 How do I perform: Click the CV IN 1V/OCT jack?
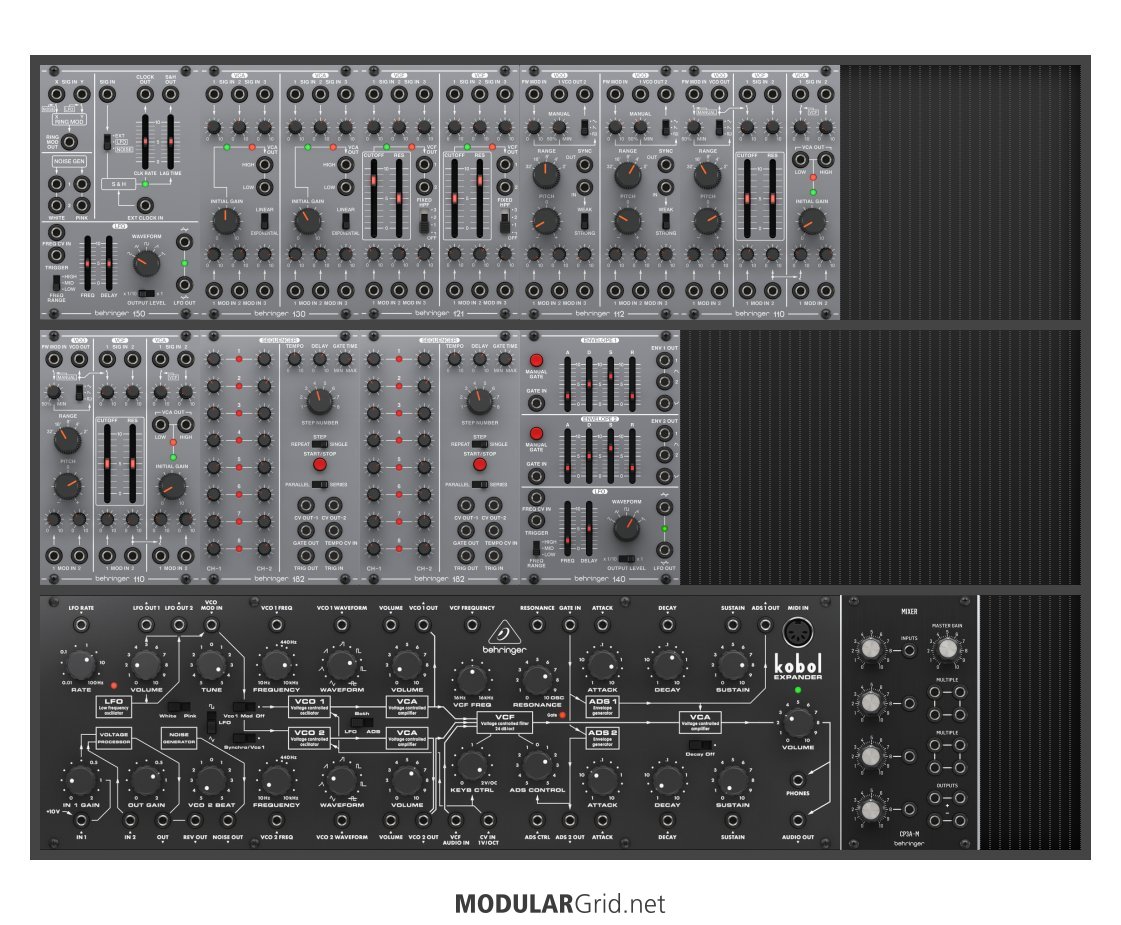pyautogui.click(x=488, y=821)
